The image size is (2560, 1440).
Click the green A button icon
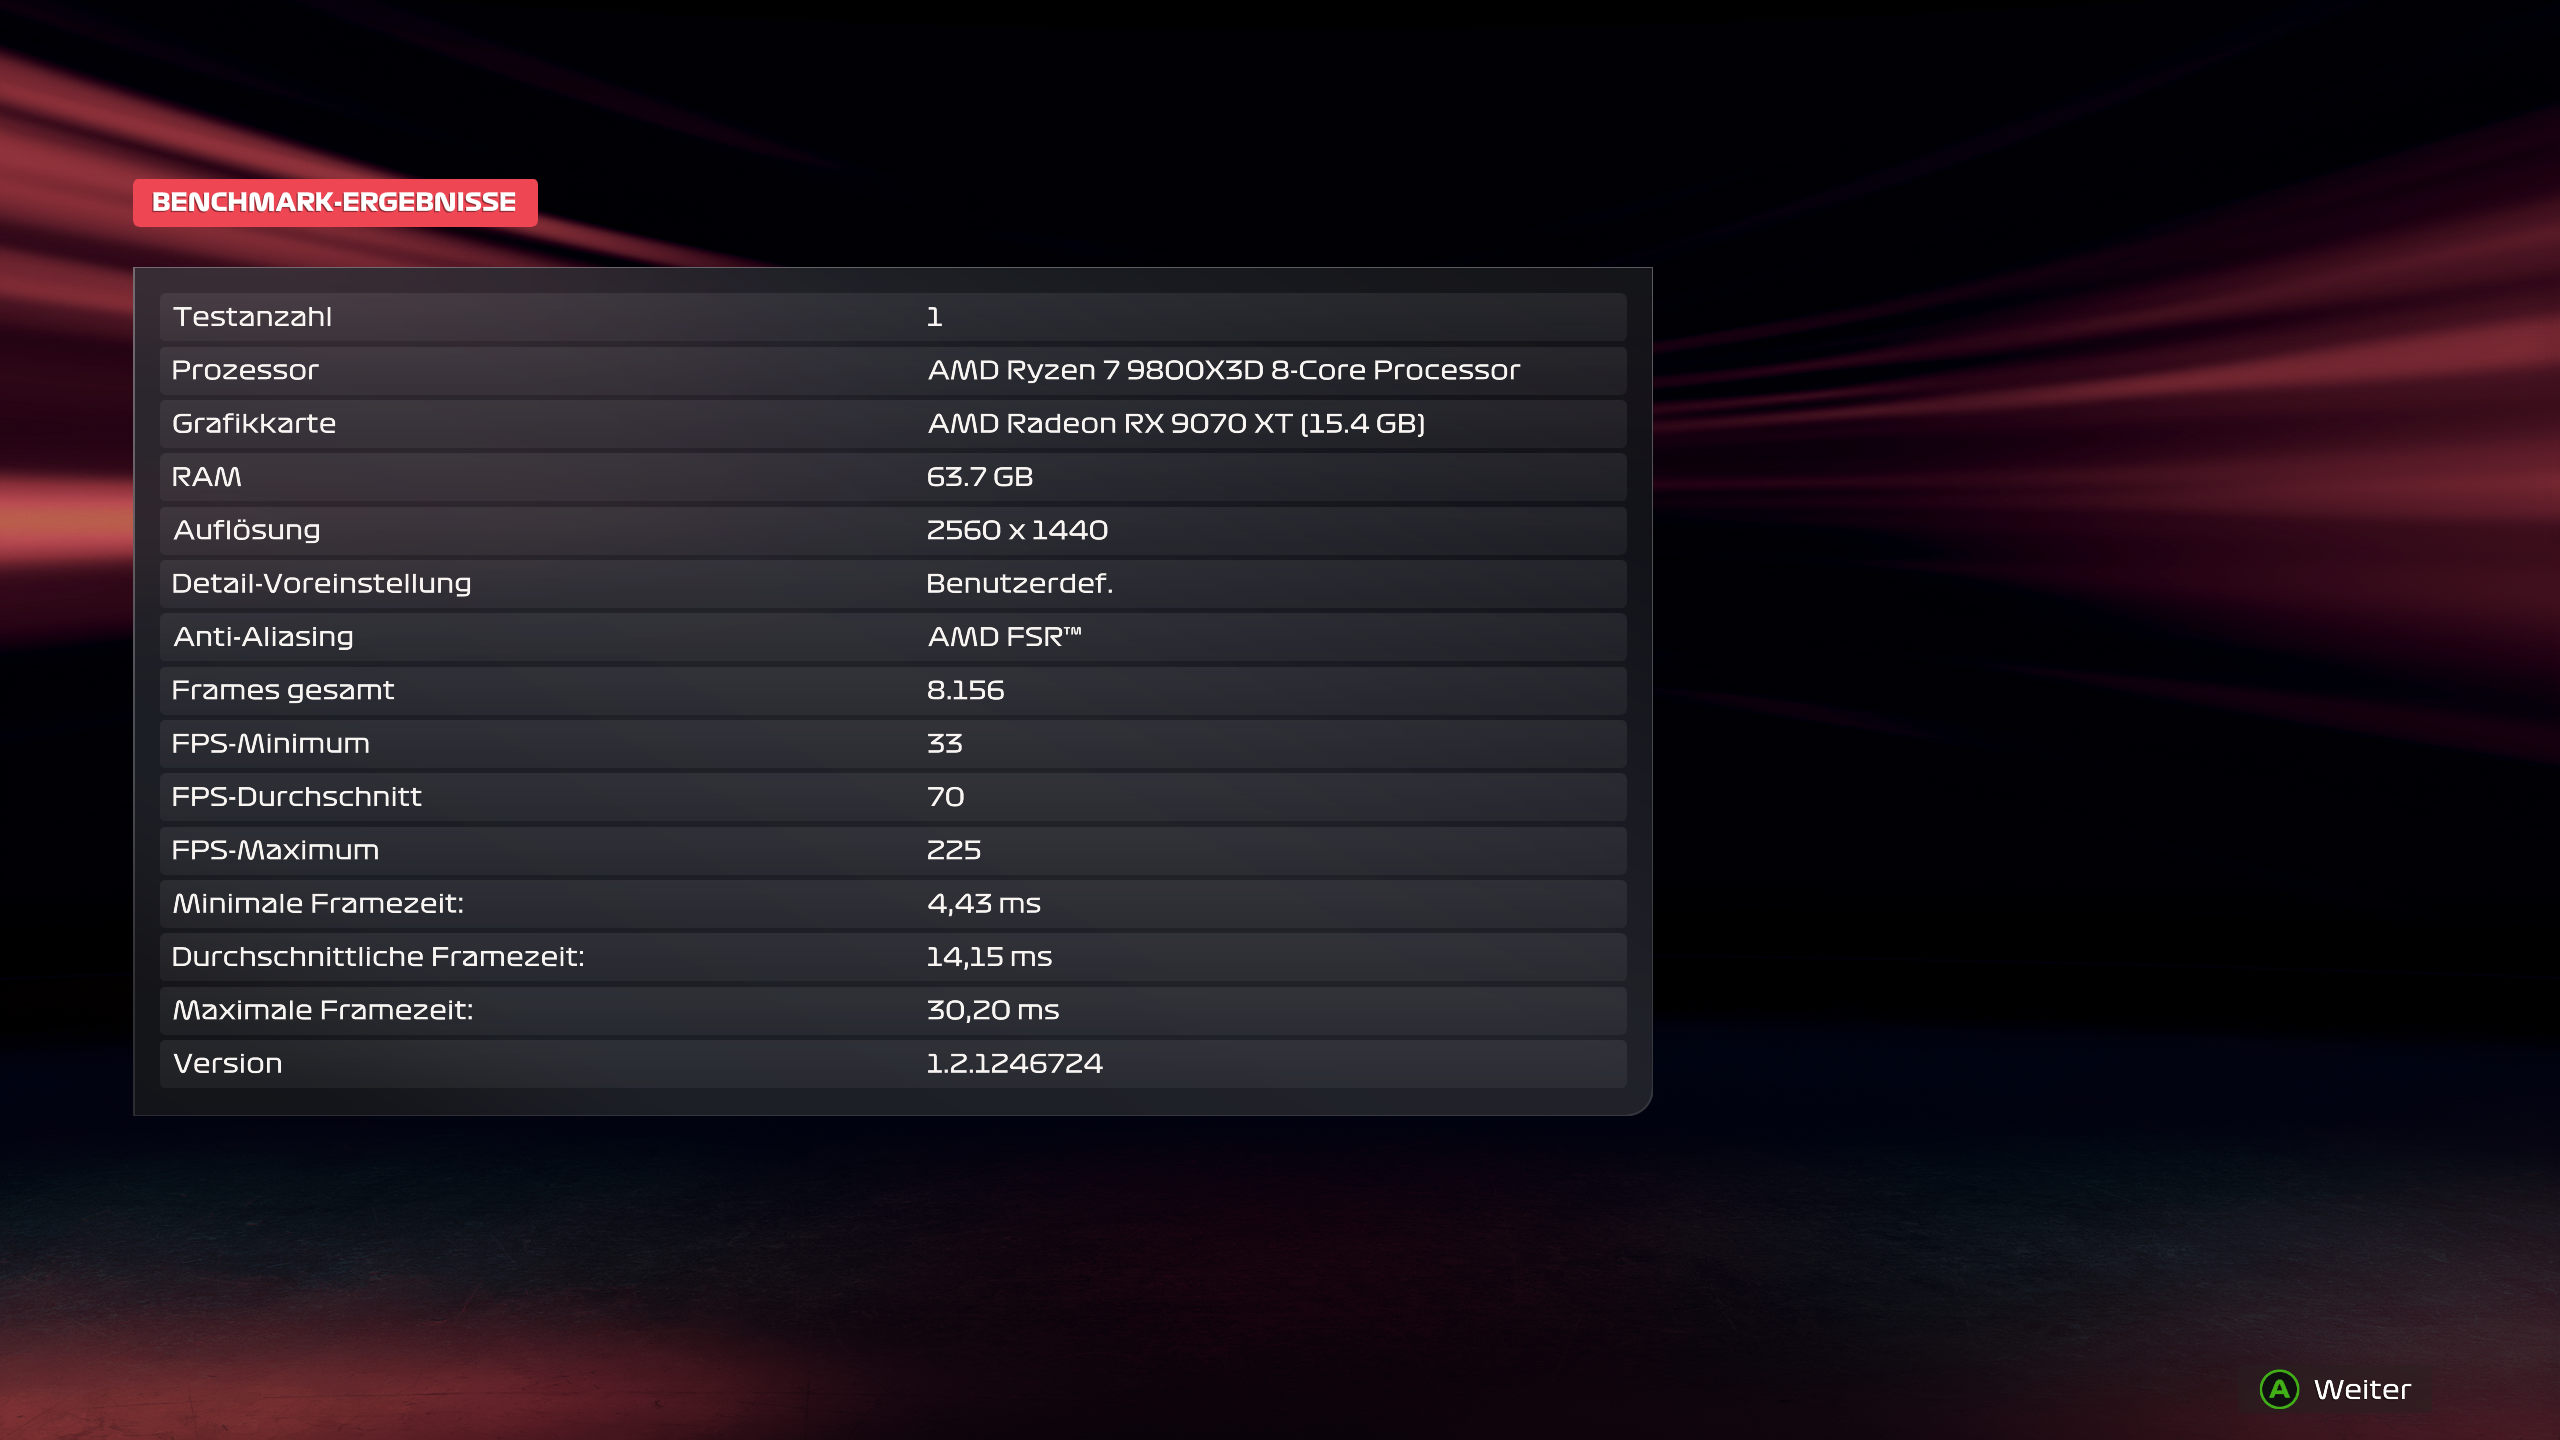coord(2279,1389)
